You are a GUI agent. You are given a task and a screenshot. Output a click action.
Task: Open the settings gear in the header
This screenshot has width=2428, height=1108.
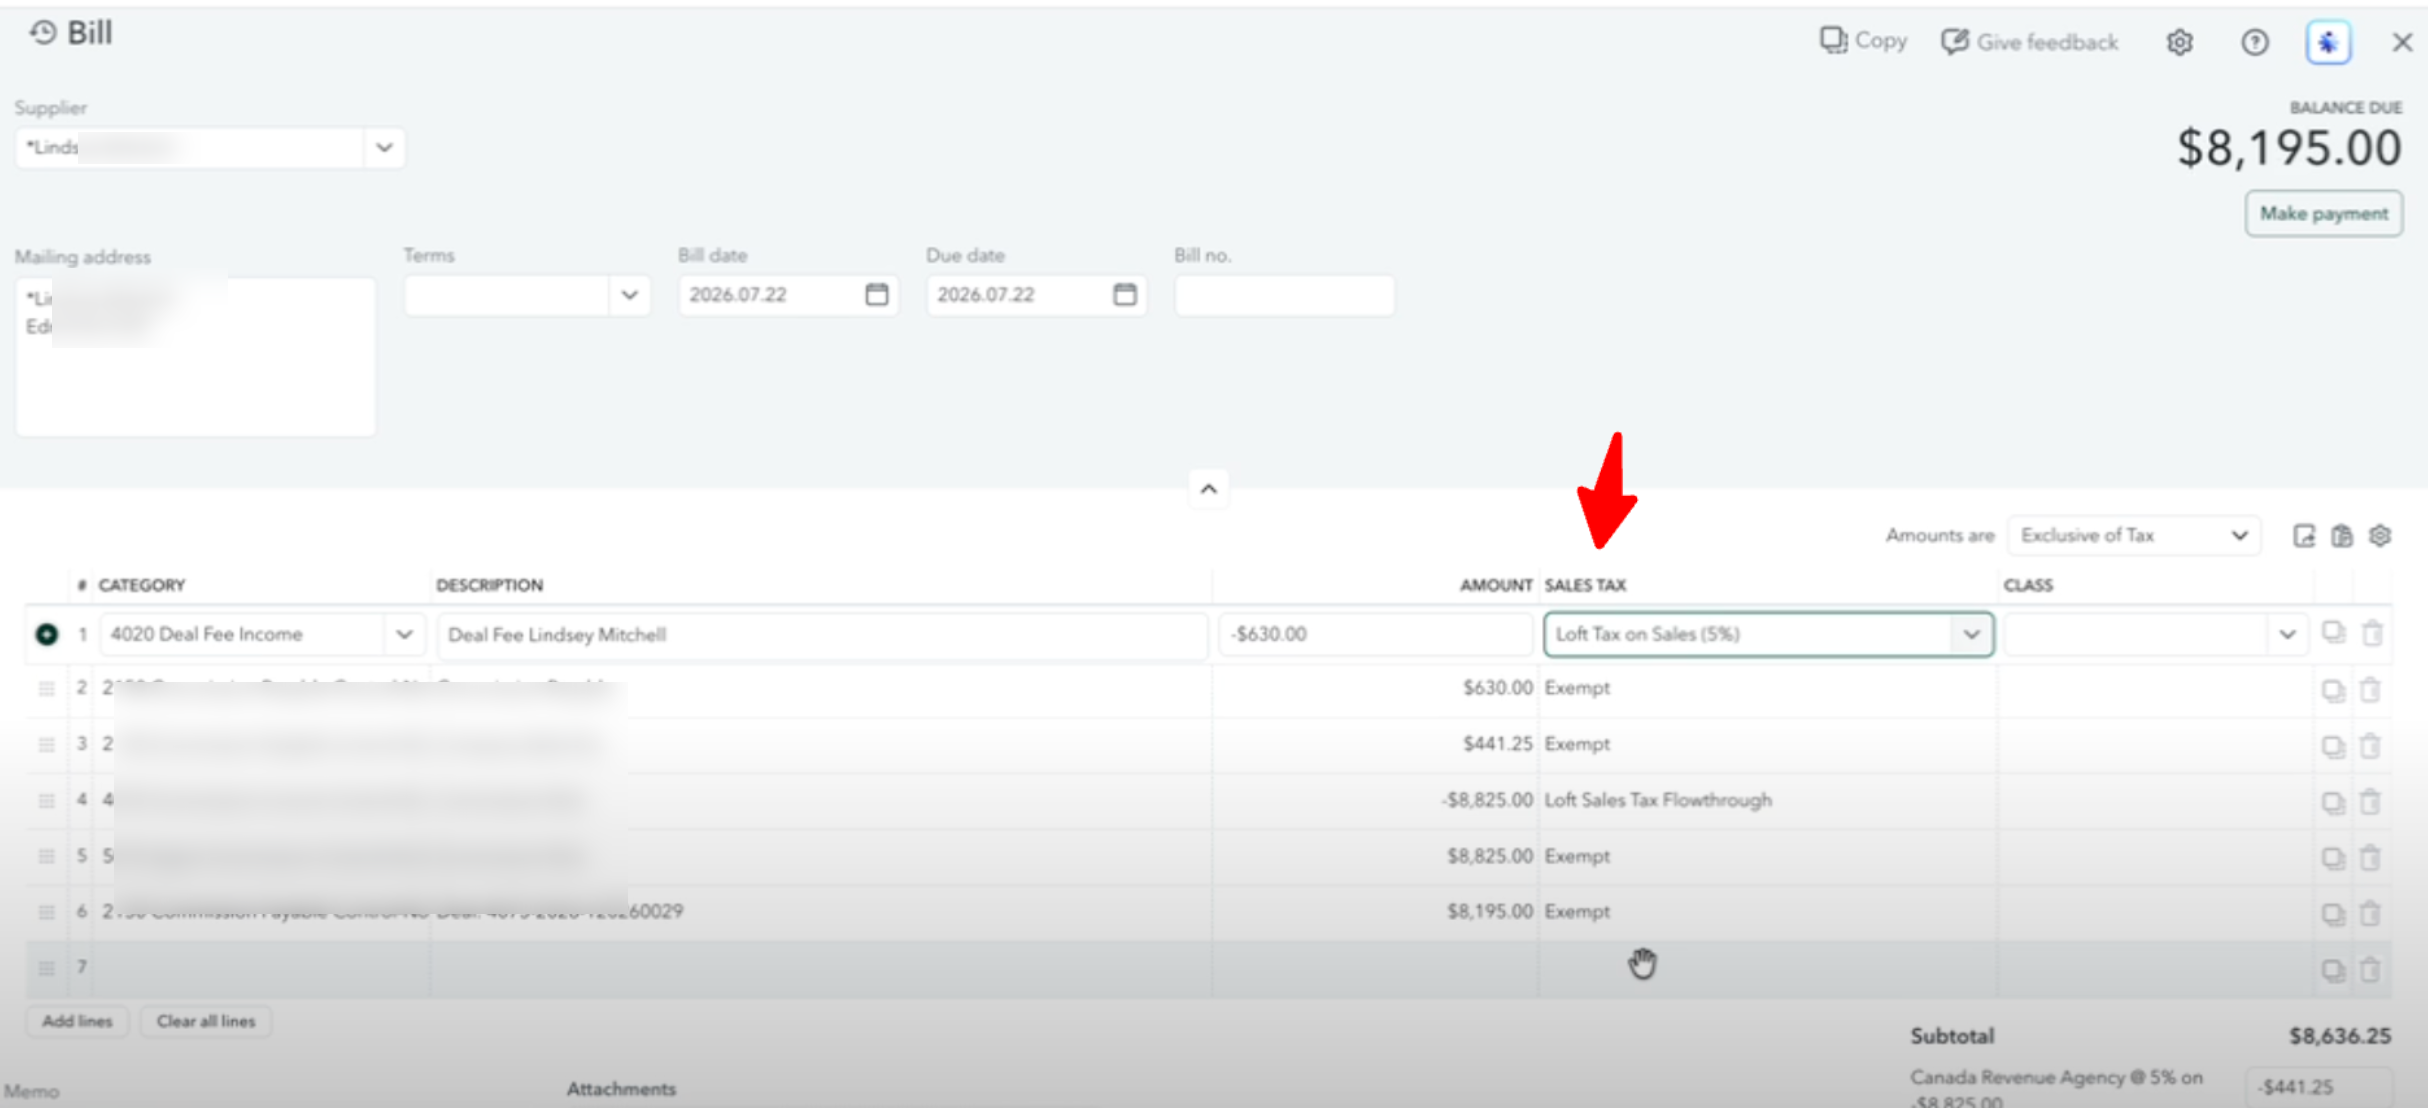(2180, 42)
